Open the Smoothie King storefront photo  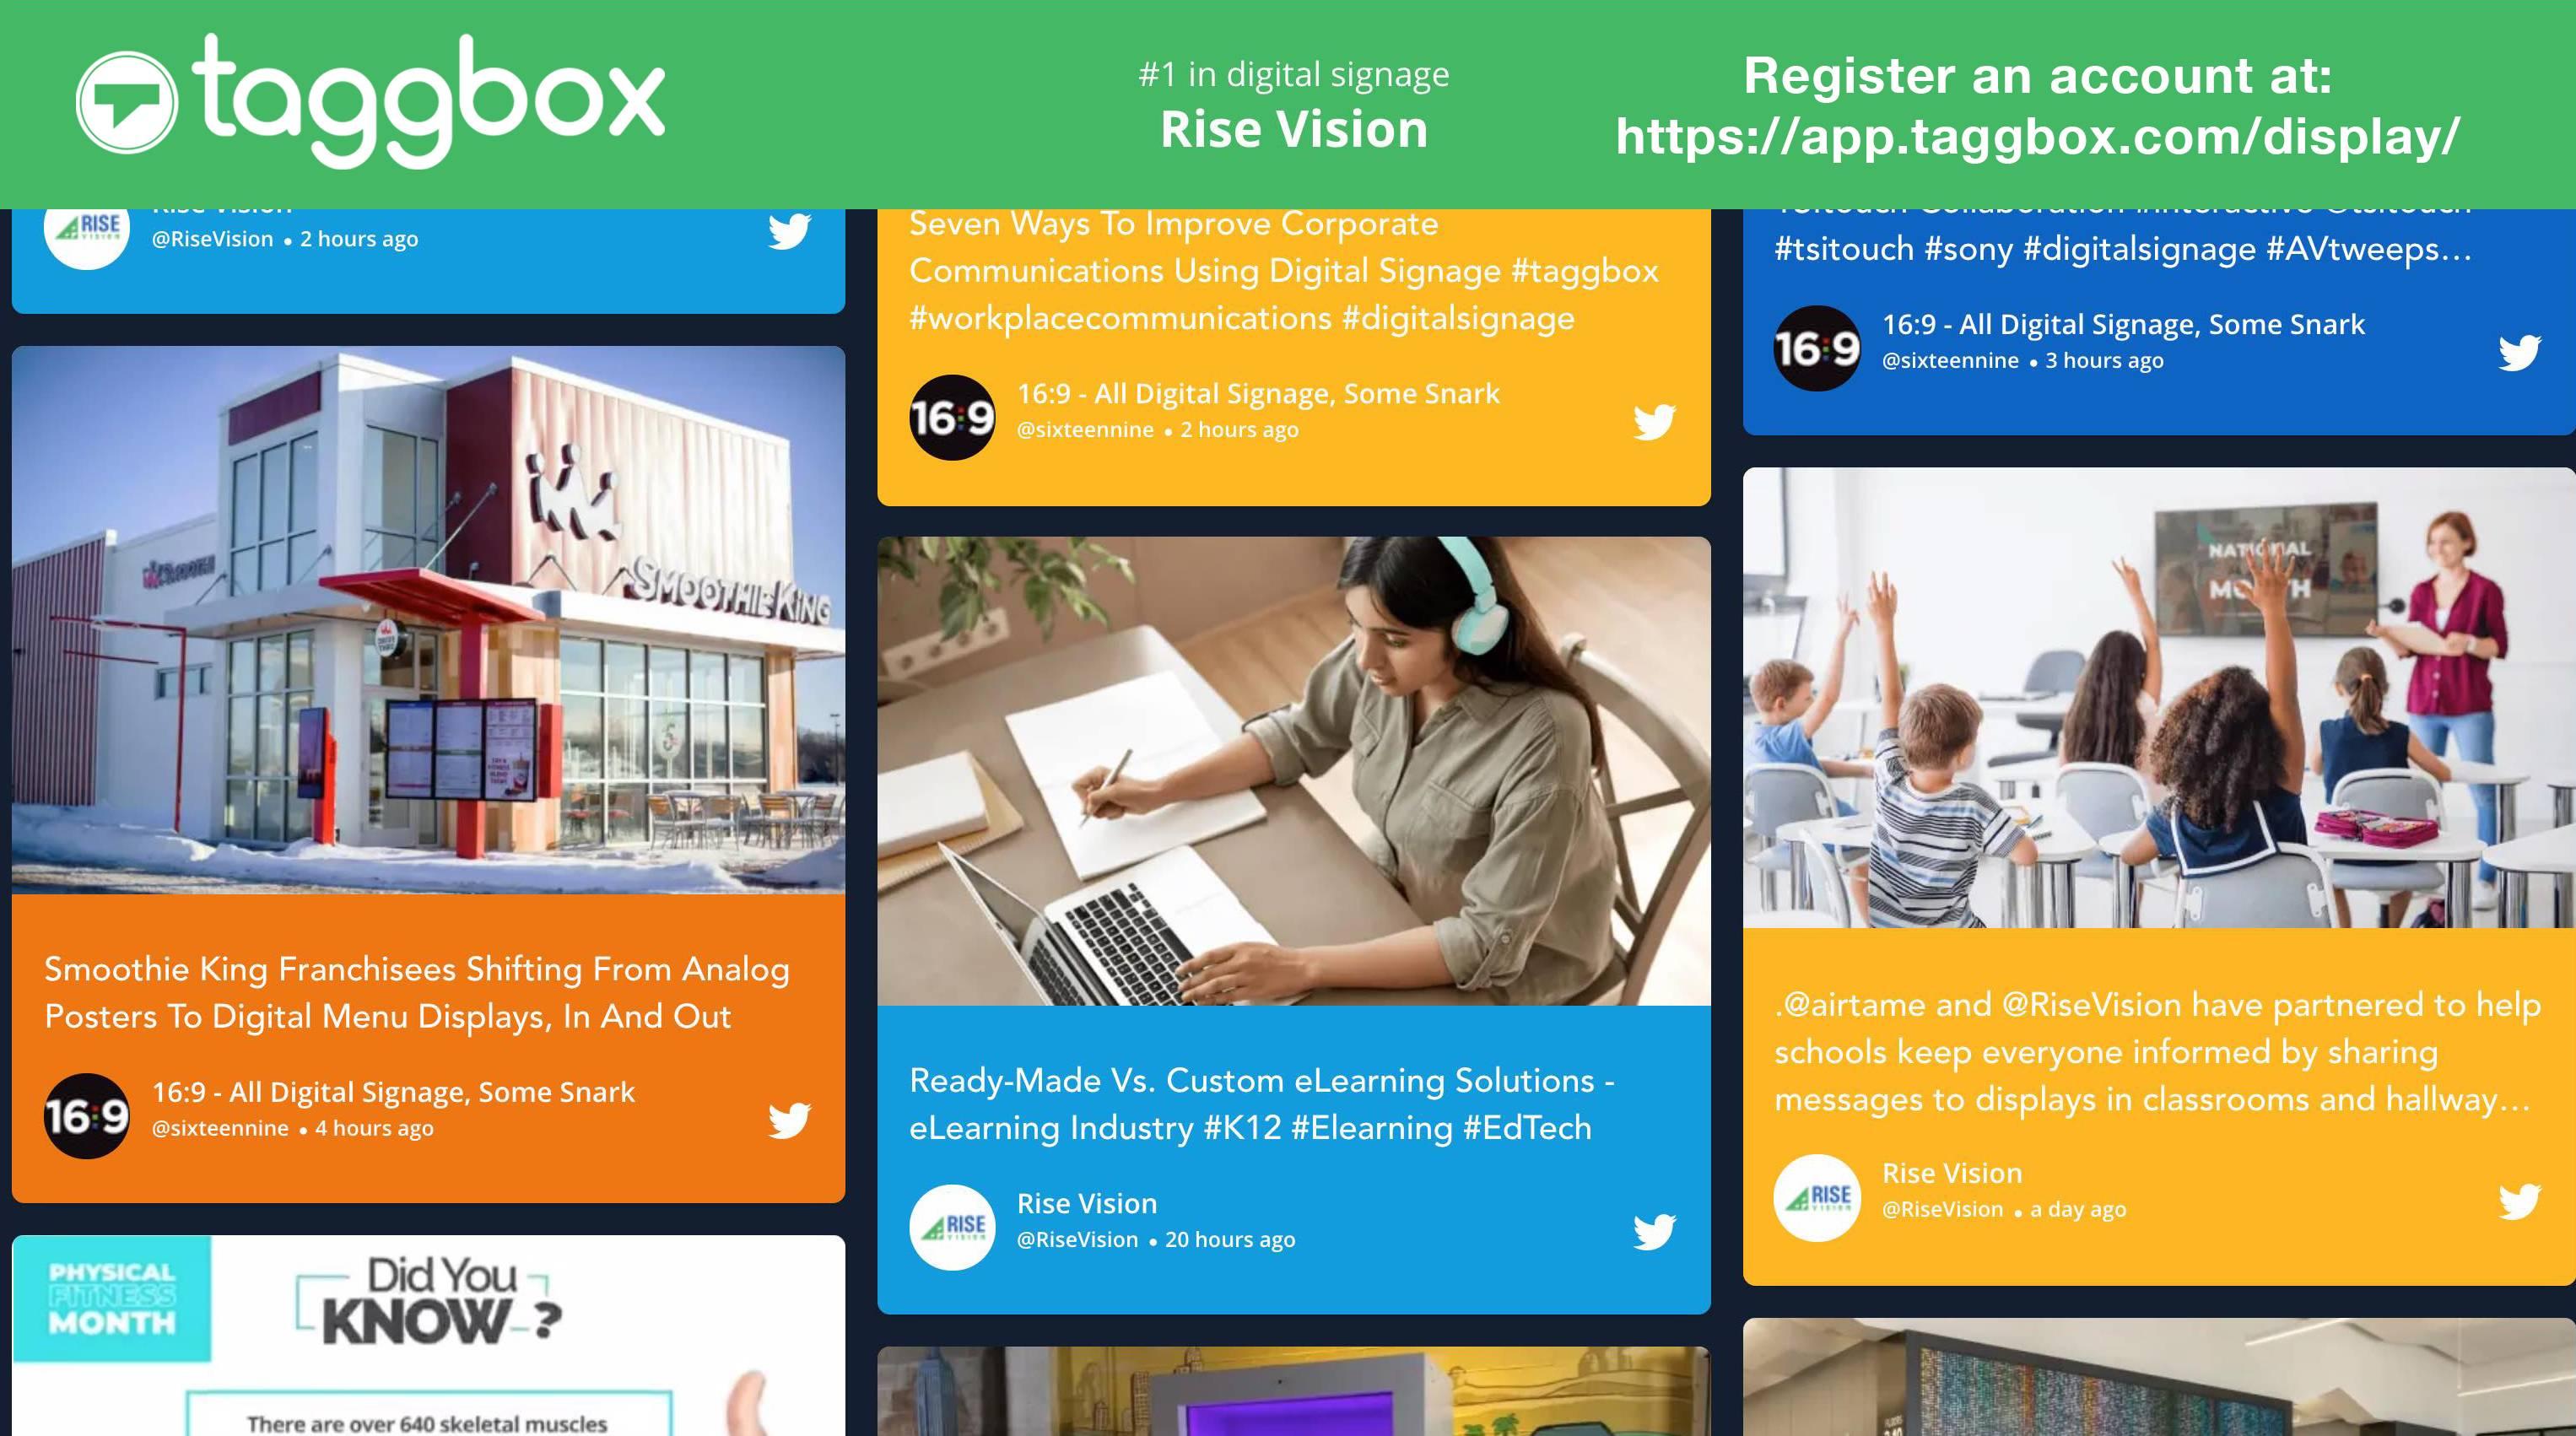428,620
